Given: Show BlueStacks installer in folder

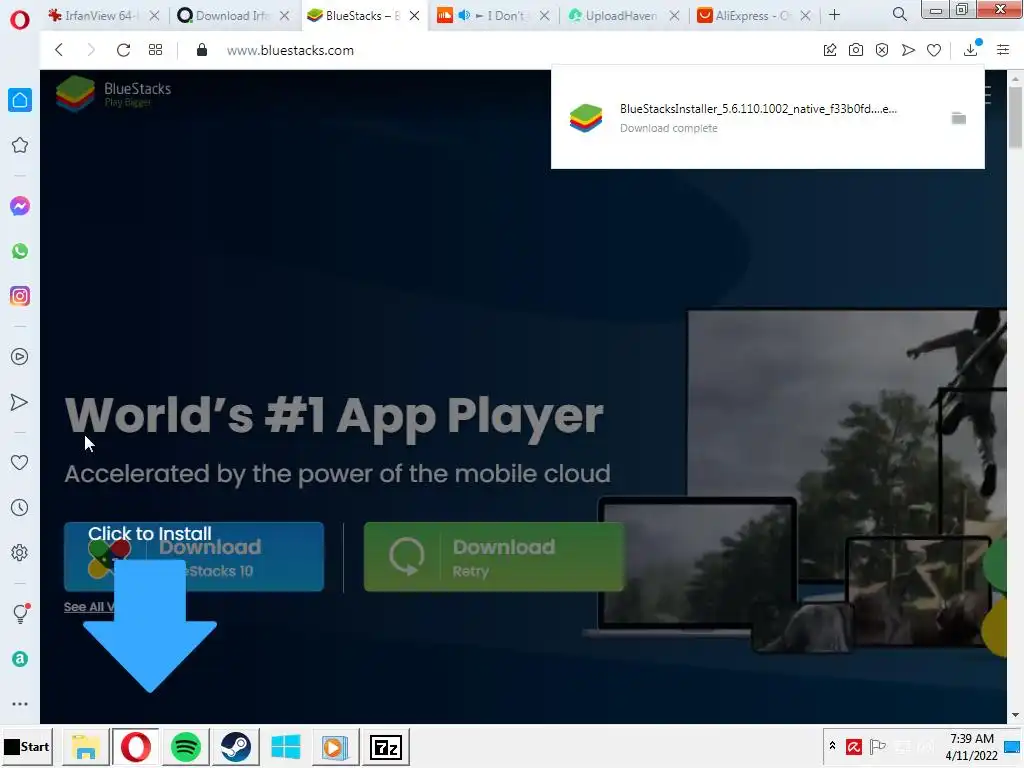Looking at the screenshot, I should [959, 118].
